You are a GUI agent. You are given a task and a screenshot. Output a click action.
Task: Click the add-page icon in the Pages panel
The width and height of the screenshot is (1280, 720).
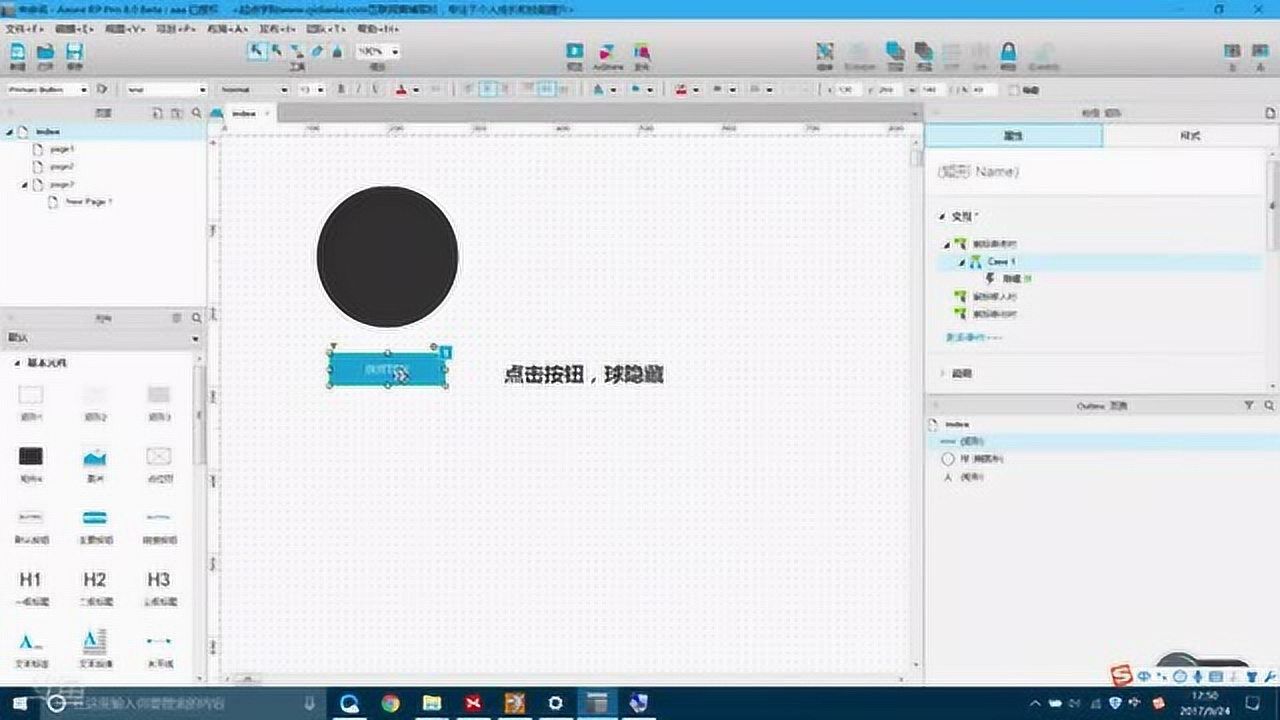click(158, 113)
